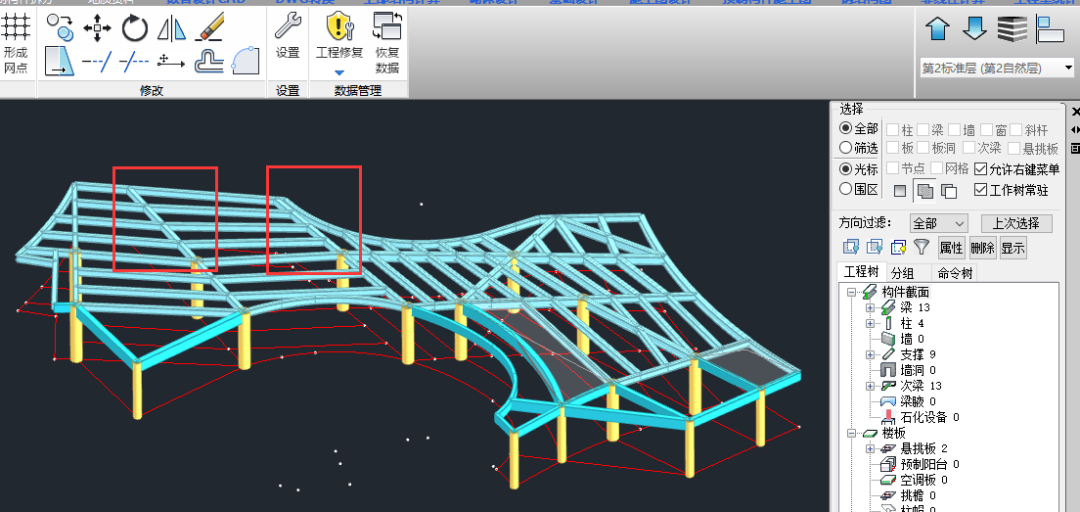Click the 显示 button

click(x=1013, y=247)
